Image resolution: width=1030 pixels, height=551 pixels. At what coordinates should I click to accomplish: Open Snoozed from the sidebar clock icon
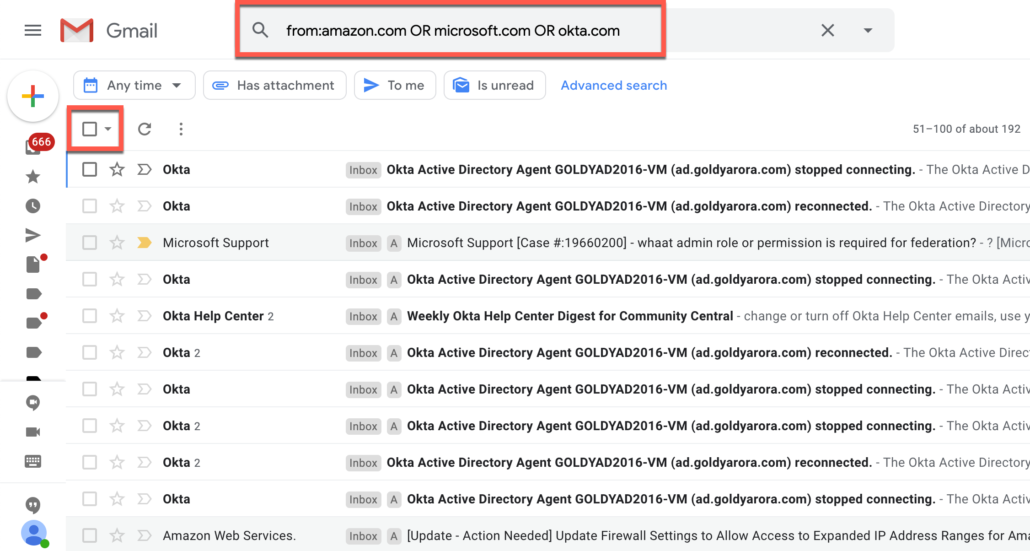(x=33, y=206)
